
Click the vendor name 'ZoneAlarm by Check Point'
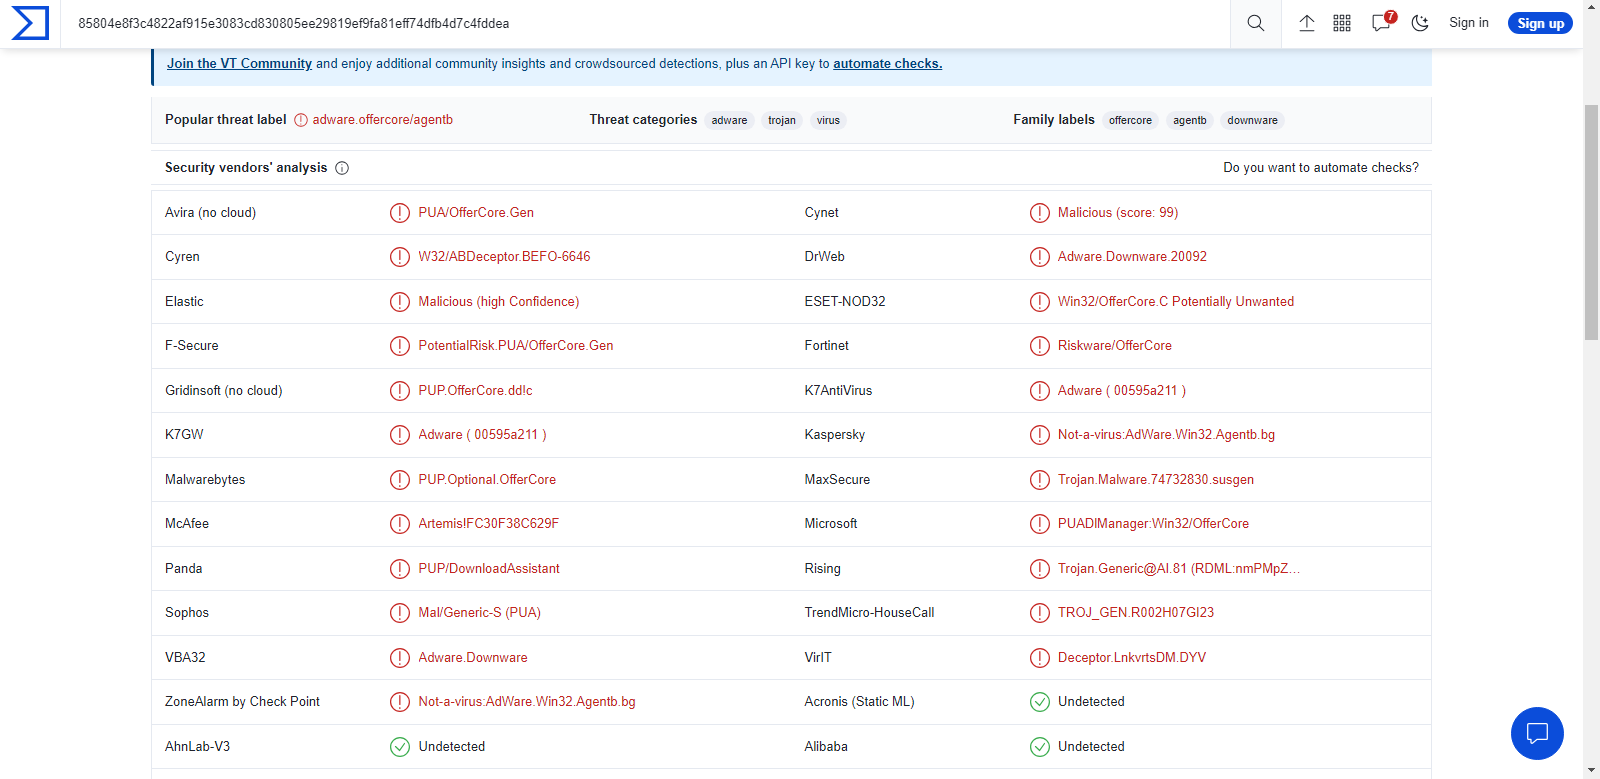[x=243, y=702]
